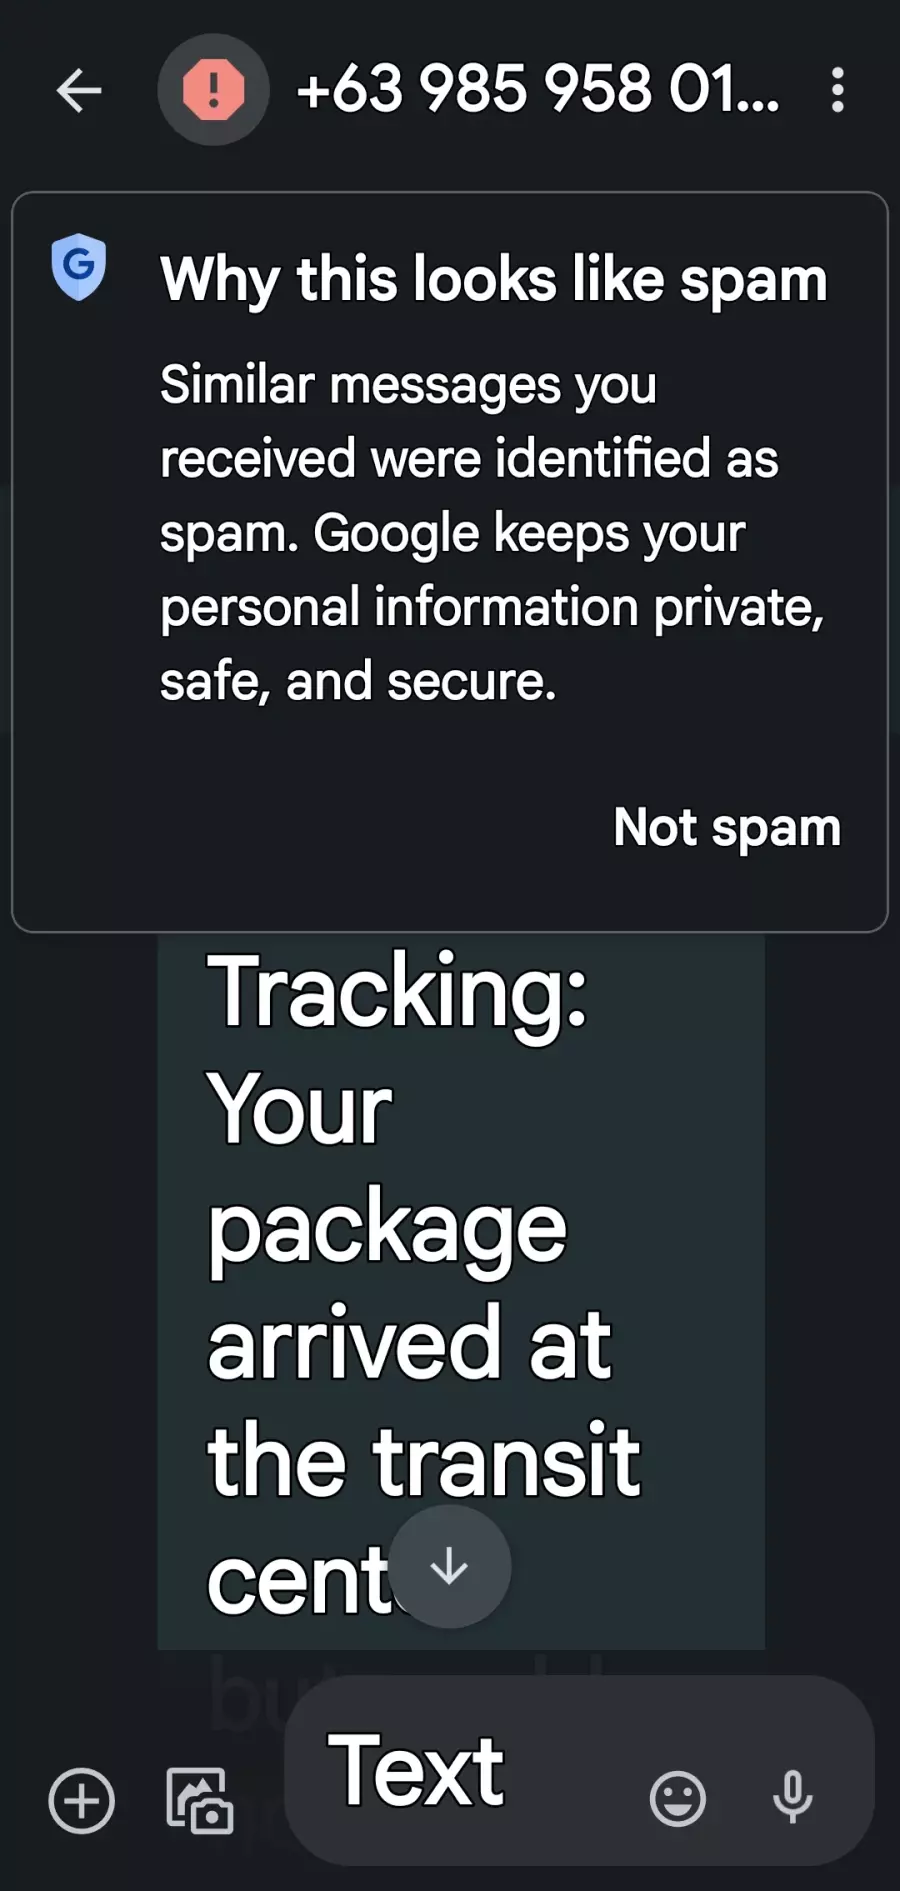Go back using the arrow icon

coord(79,91)
